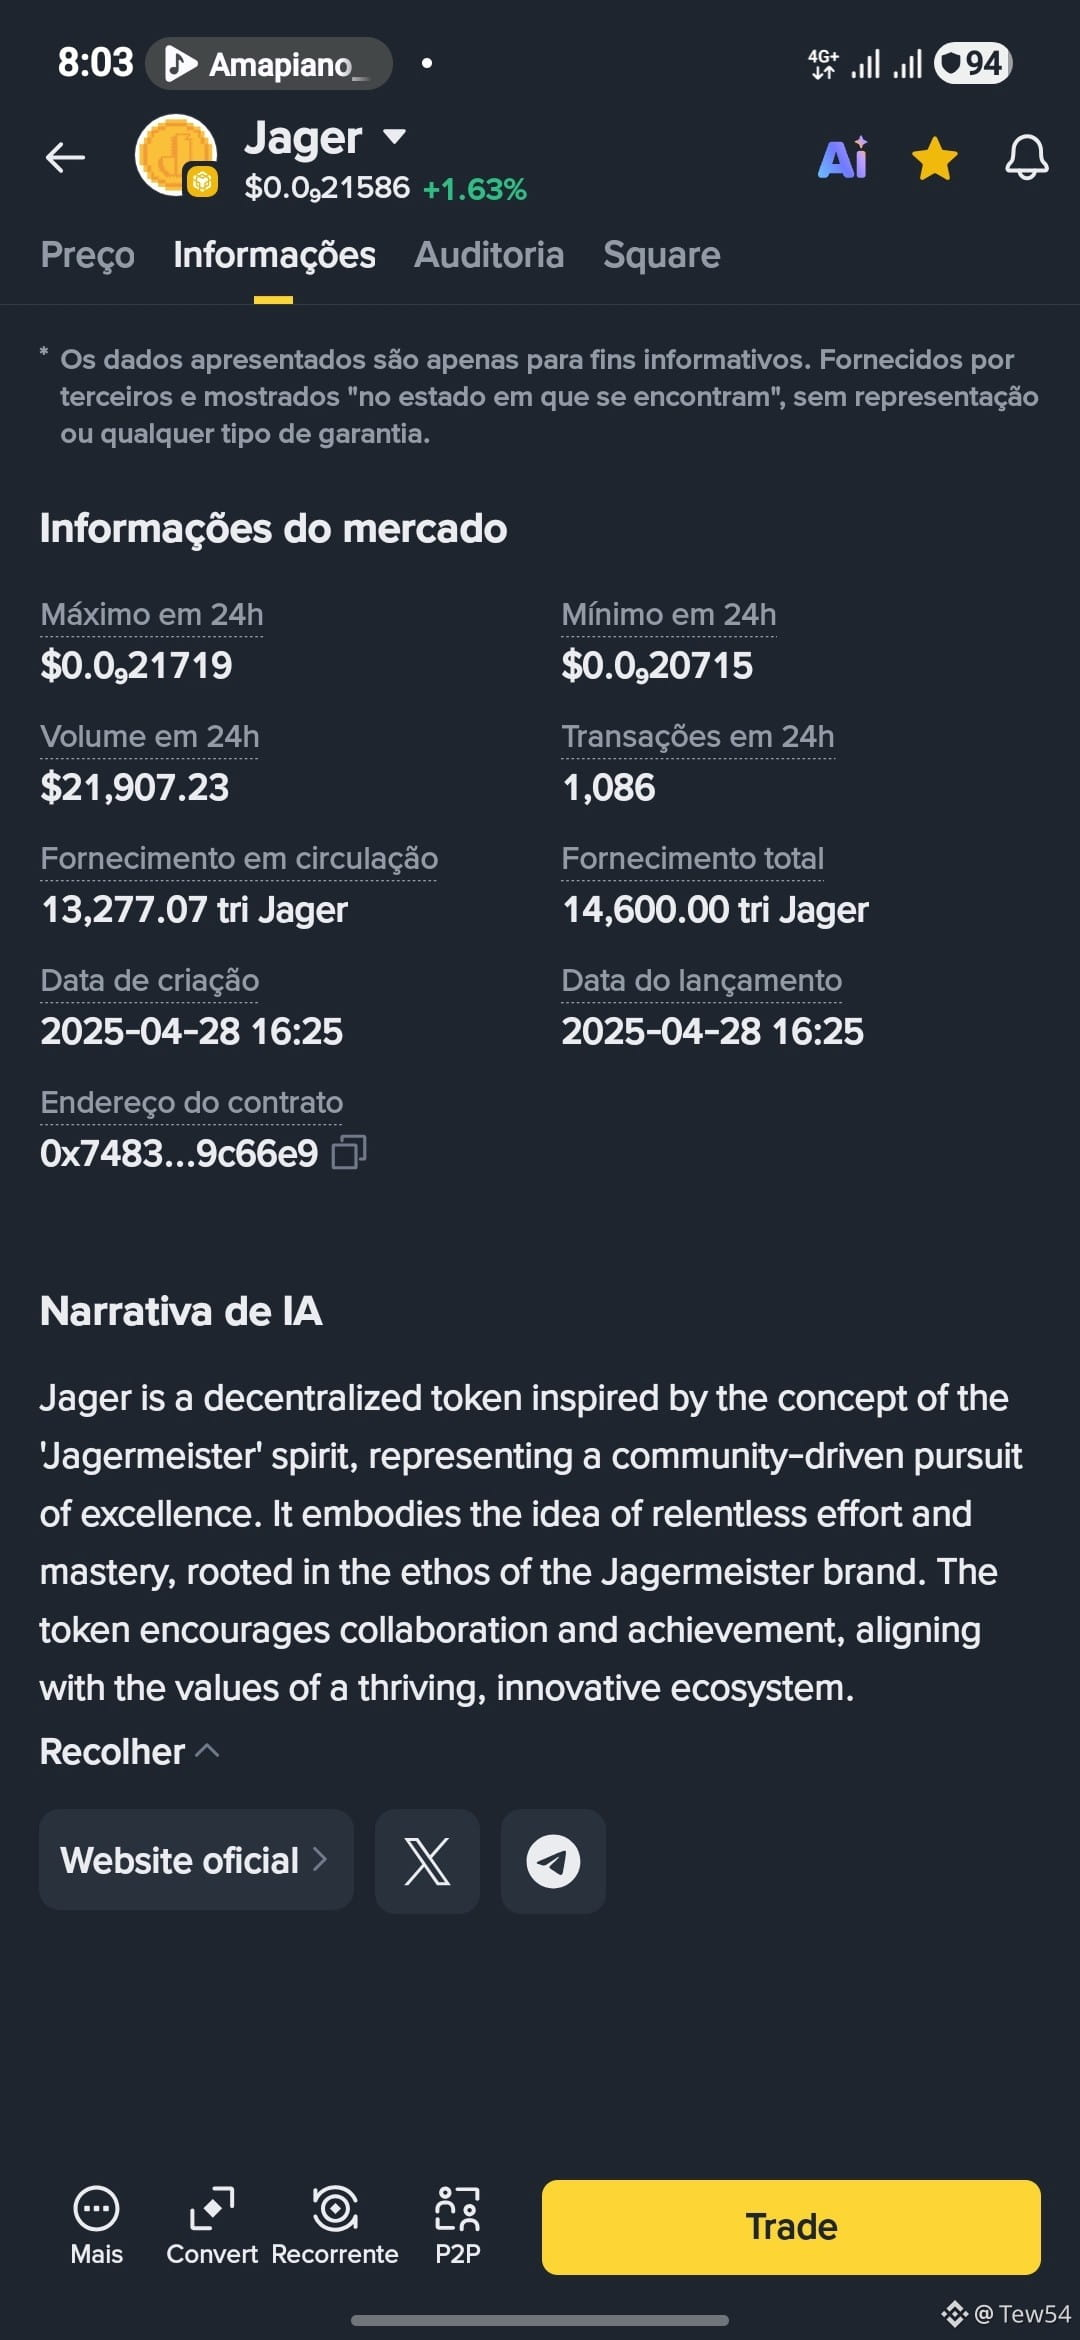Open price alert bell icon
The image size is (1080, 2340).
(1027, 158)
